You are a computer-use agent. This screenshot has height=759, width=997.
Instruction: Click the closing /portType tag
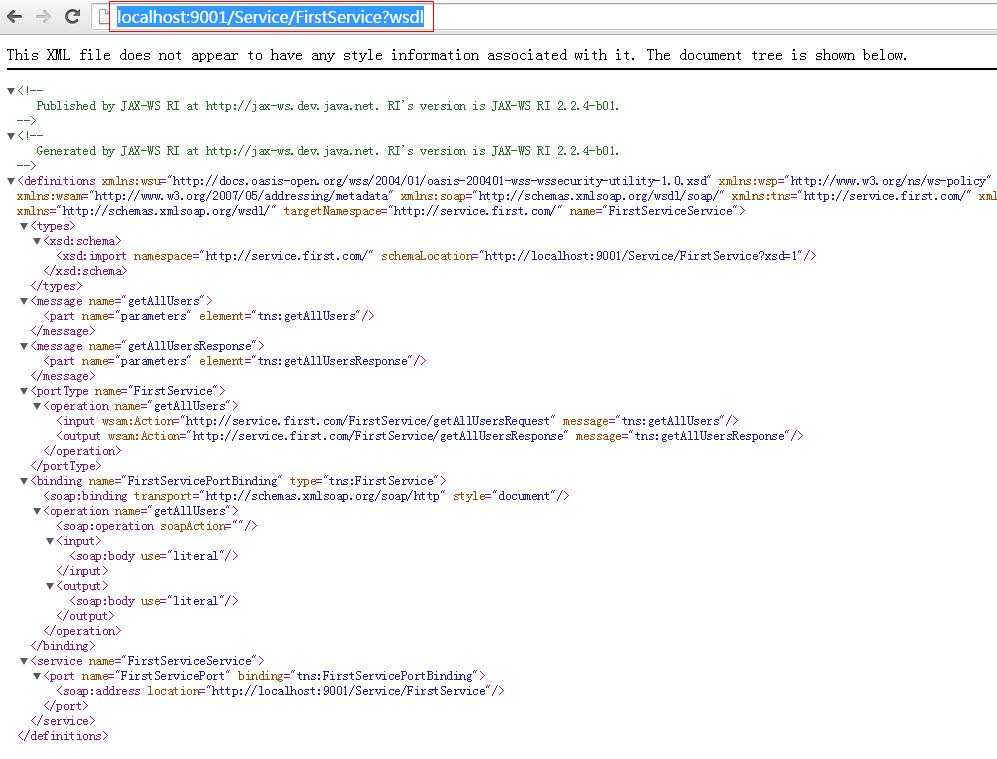(66, 466)
